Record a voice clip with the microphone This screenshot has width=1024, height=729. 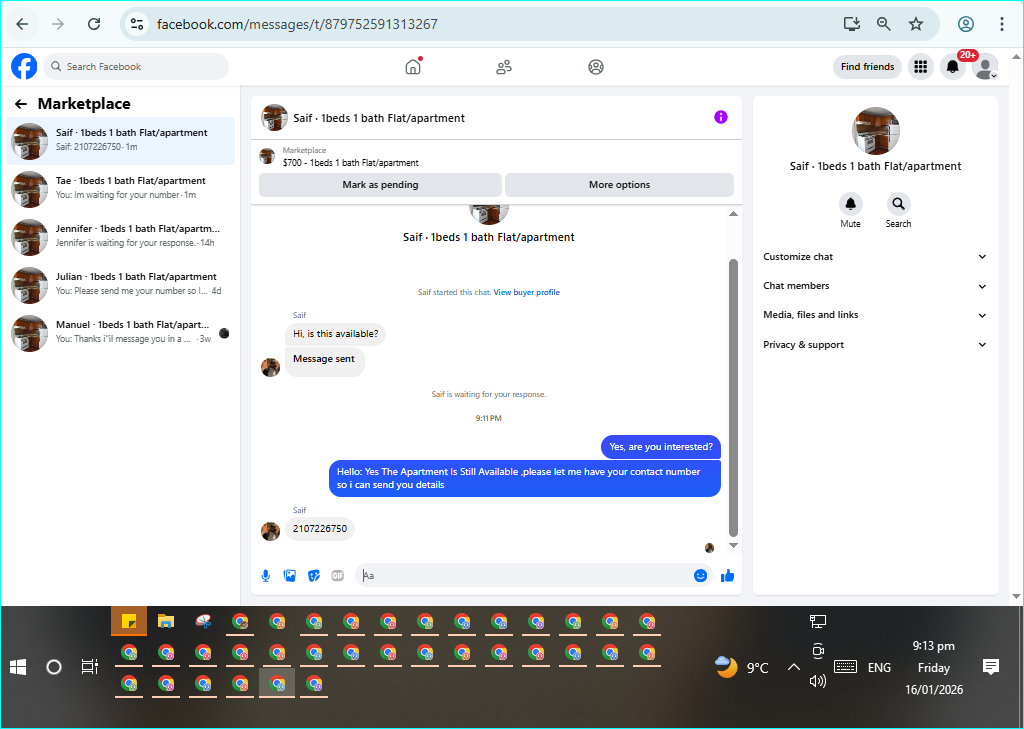[x=265, y=575]
